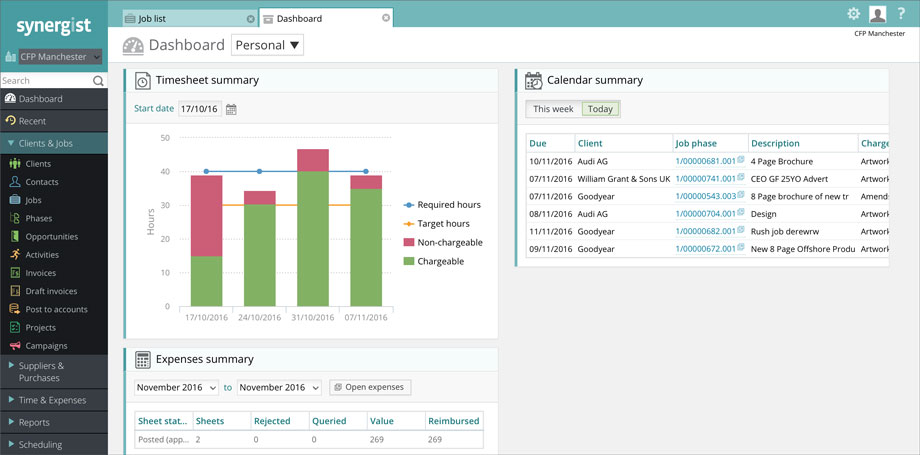Image resolution: width=920 pixels, height=455 pixels.
Task: Click the Chargeable green legend swatch
Action: tap(409, 261)
